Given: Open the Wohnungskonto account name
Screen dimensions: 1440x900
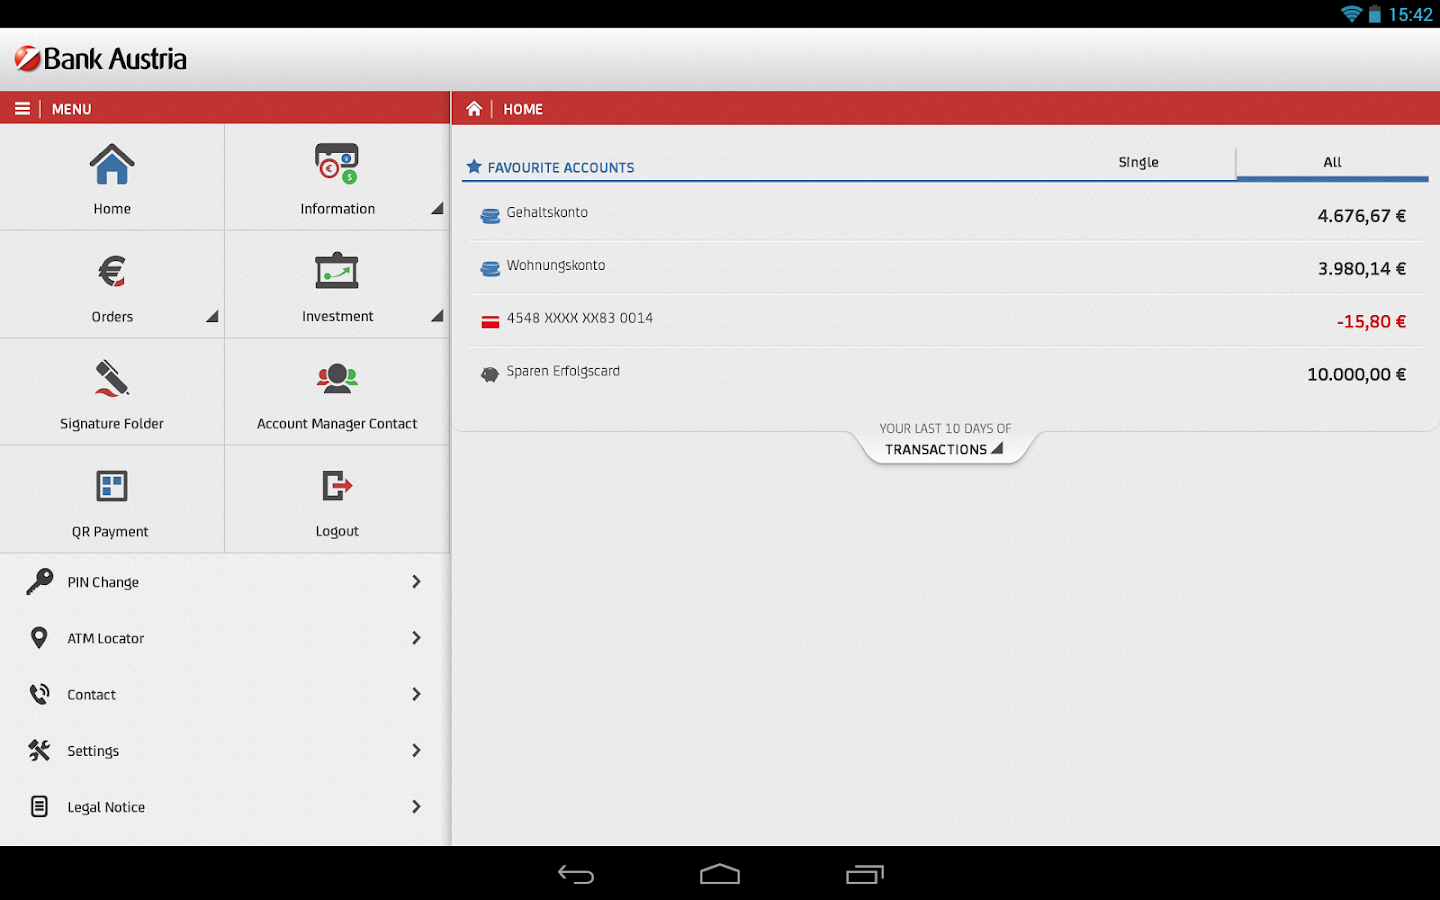Looking at the screenshot, I should [555, 266].
